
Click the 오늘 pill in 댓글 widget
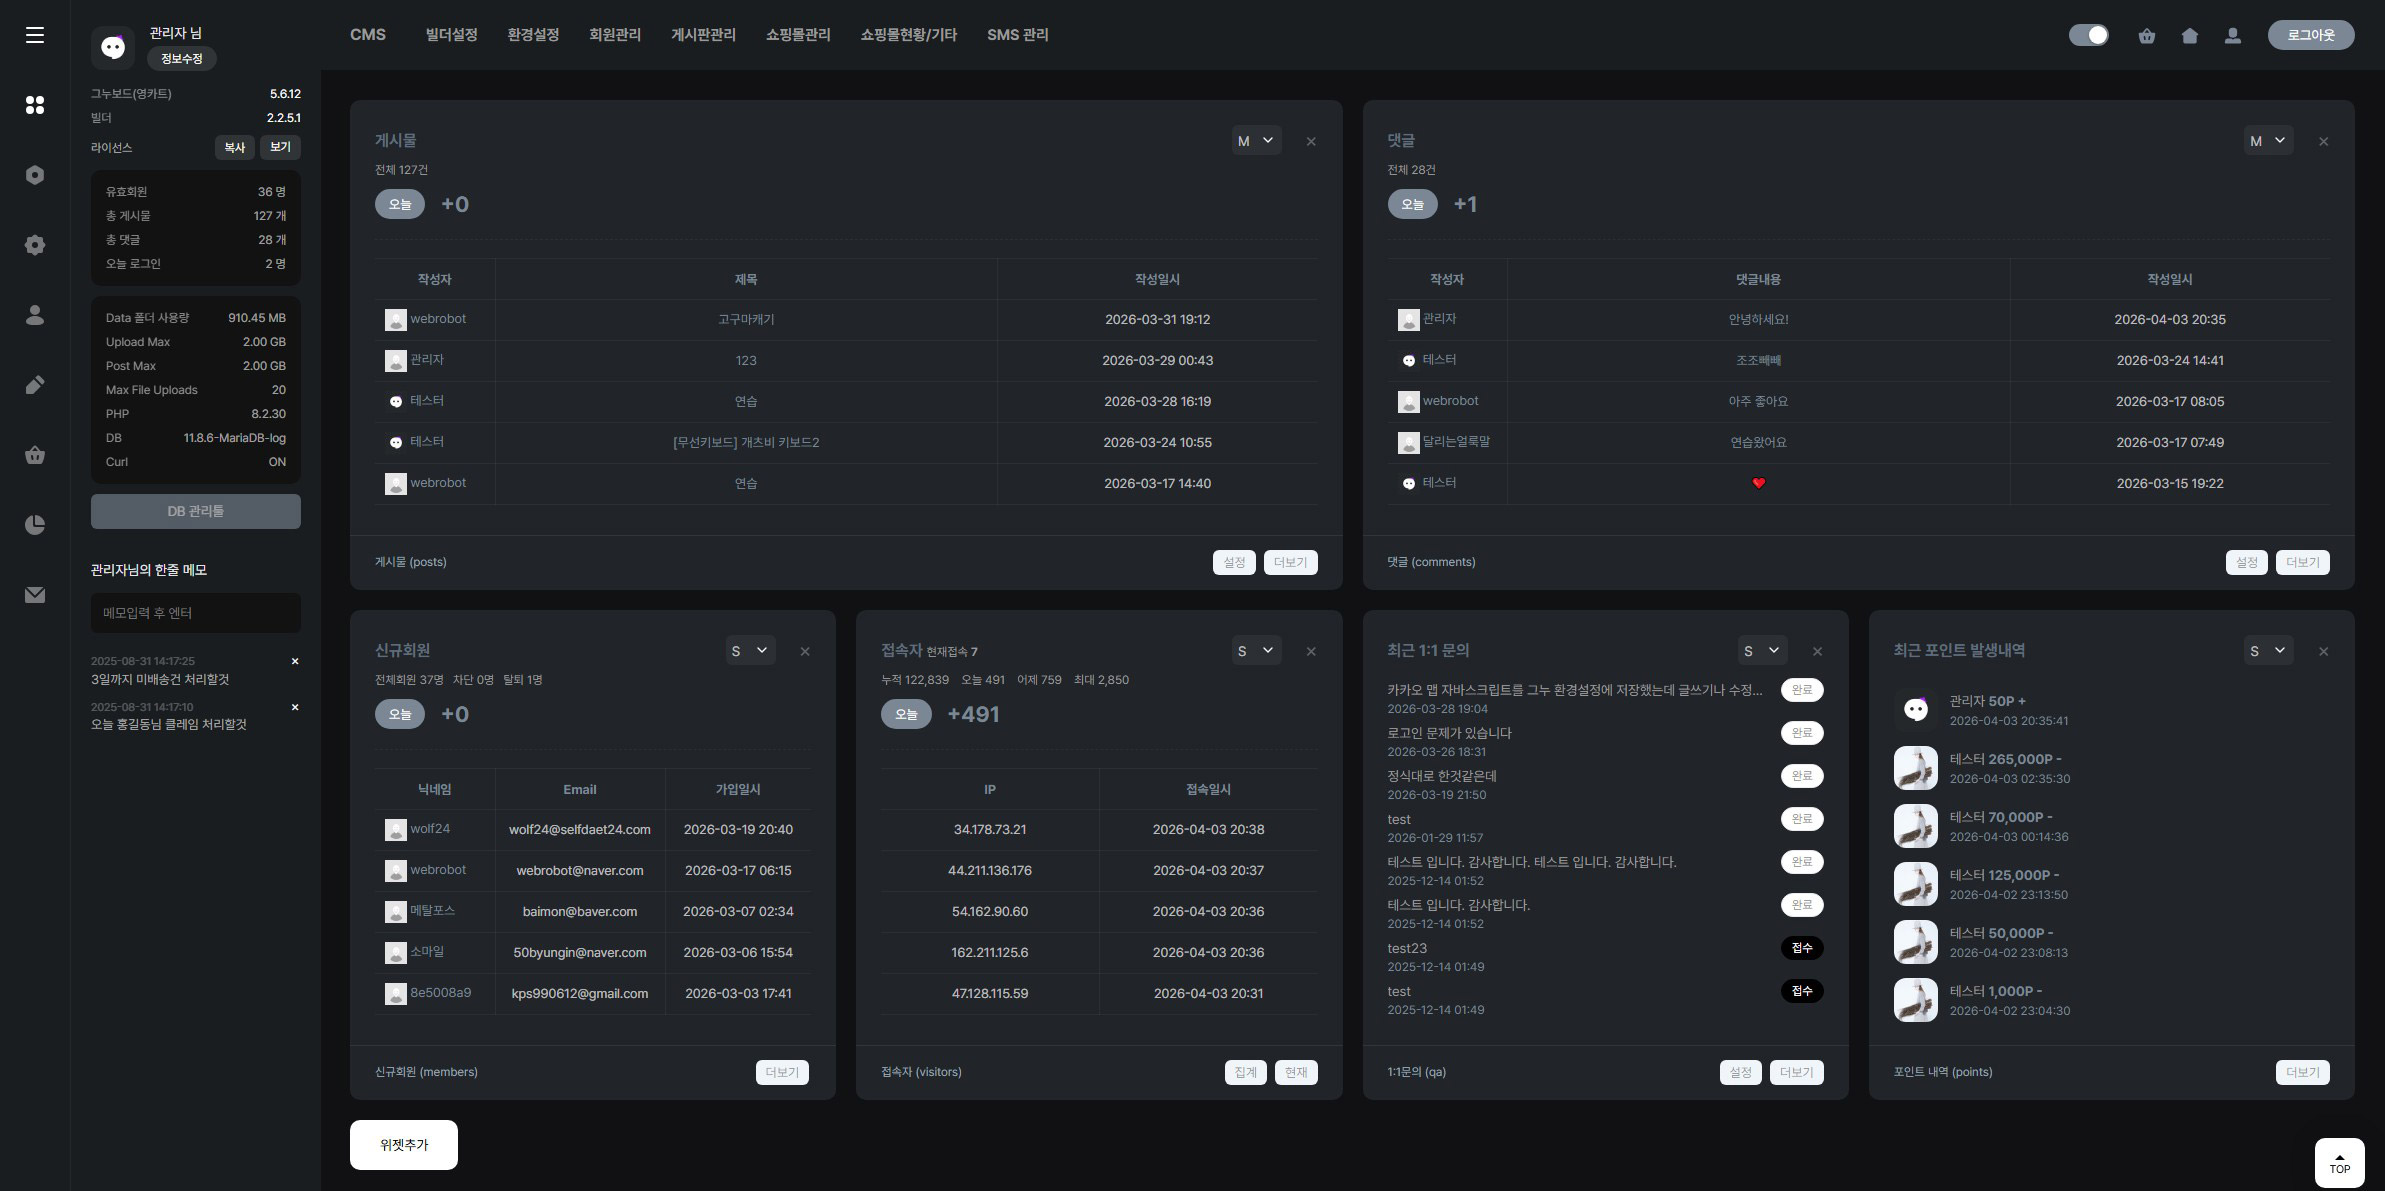pos(1412,204)
